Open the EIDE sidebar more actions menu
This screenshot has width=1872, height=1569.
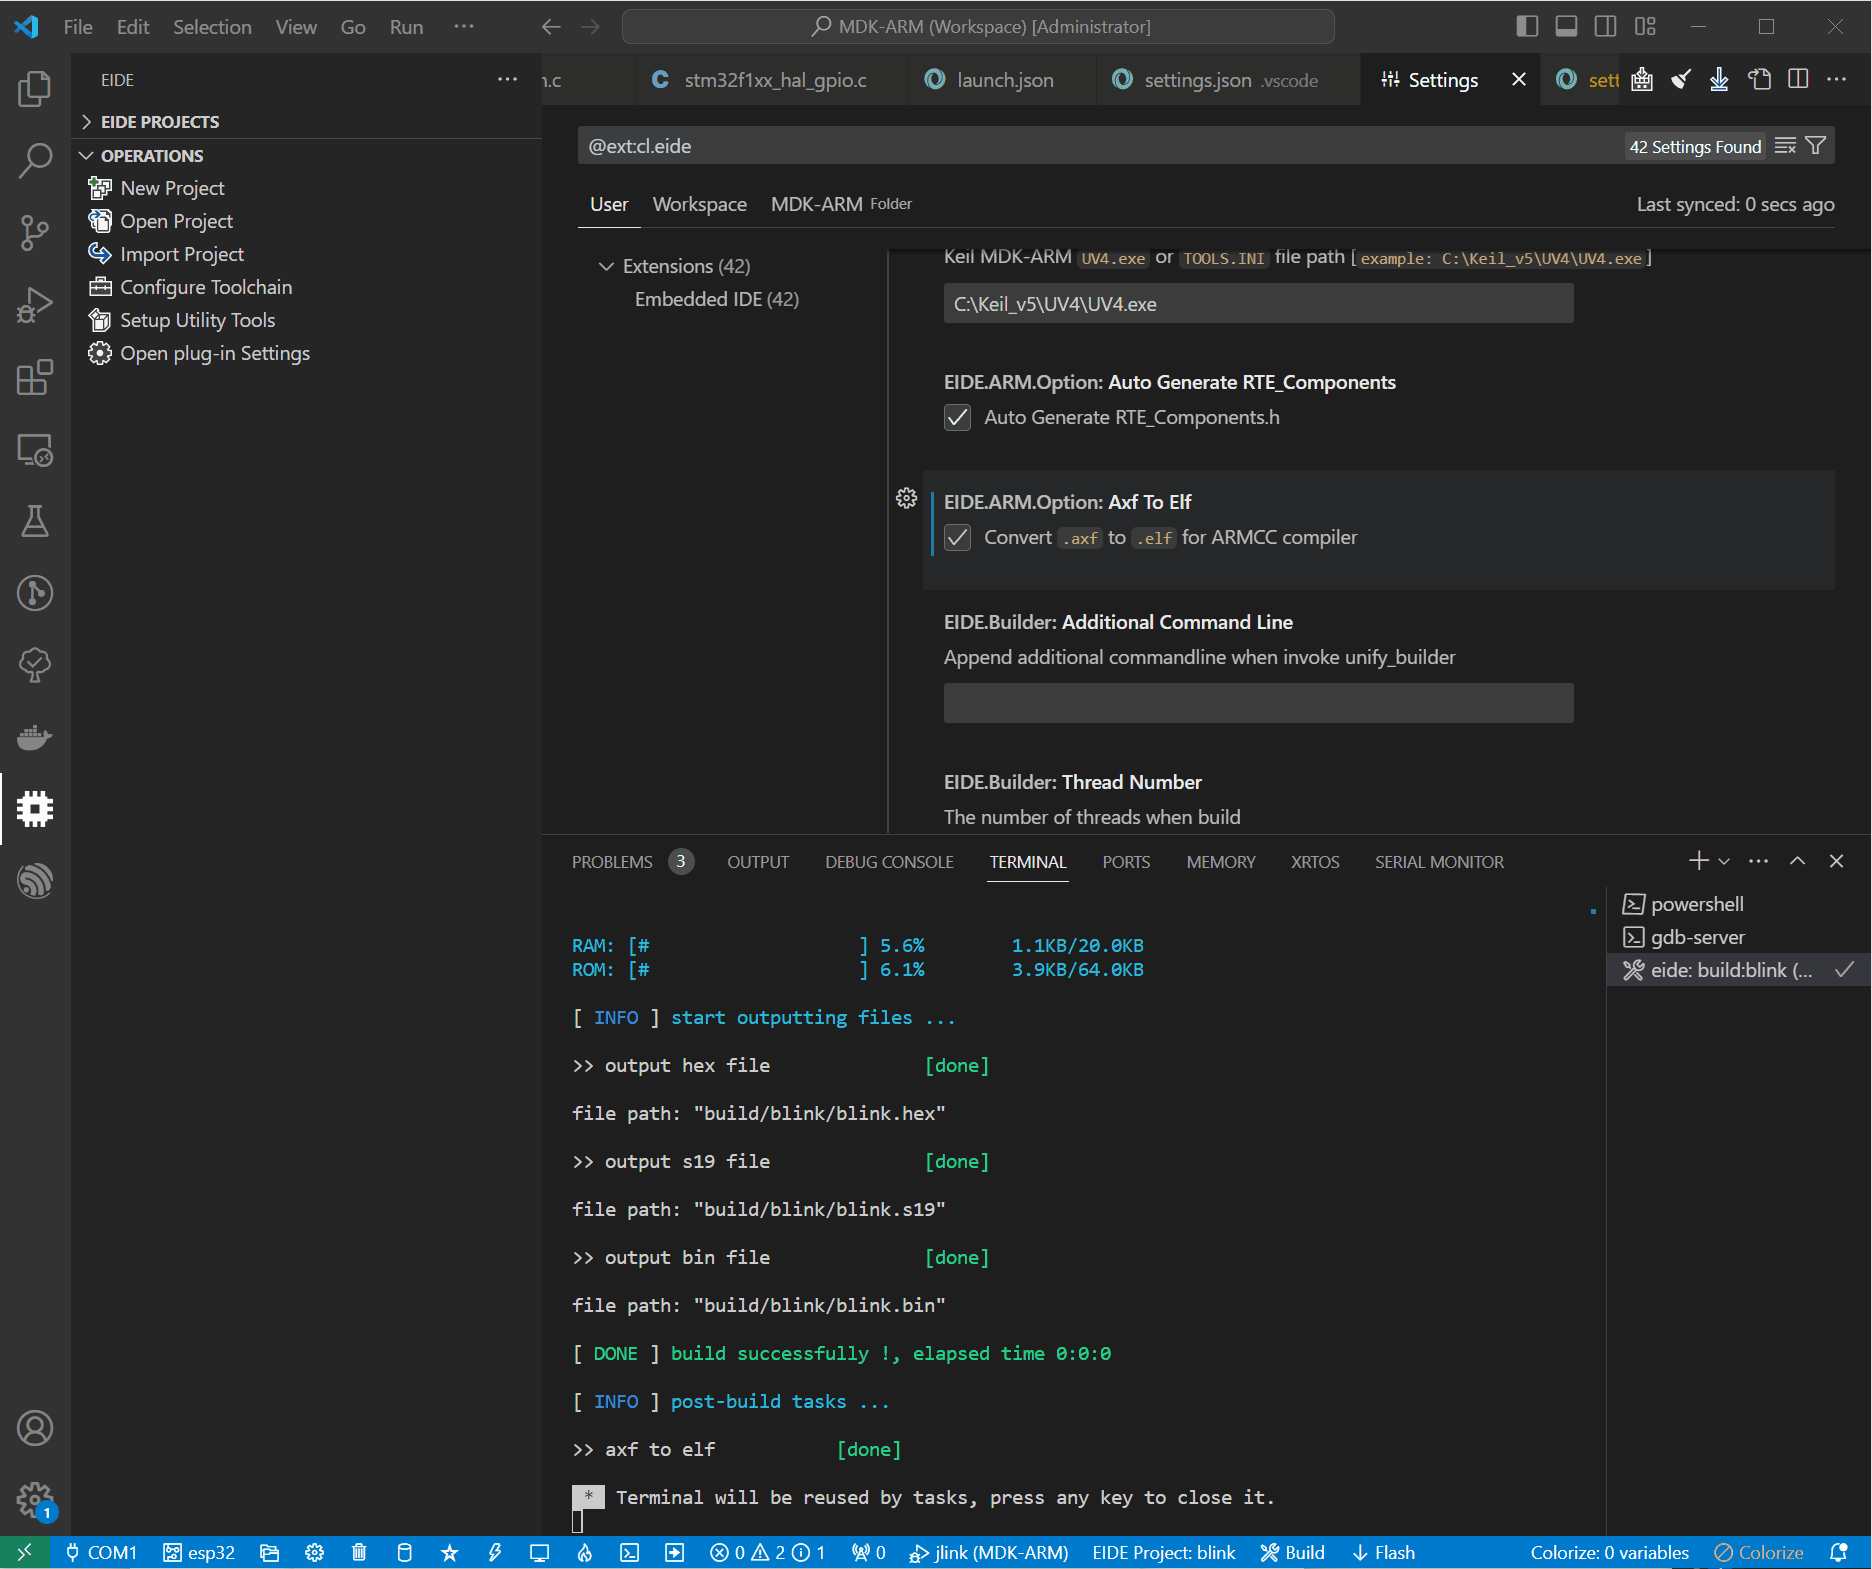(x=508, y=80)
